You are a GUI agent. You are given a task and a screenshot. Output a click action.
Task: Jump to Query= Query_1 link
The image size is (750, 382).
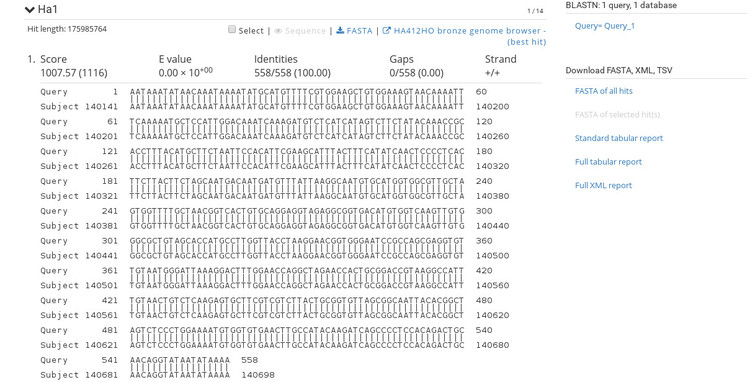[x=605, y=26]
